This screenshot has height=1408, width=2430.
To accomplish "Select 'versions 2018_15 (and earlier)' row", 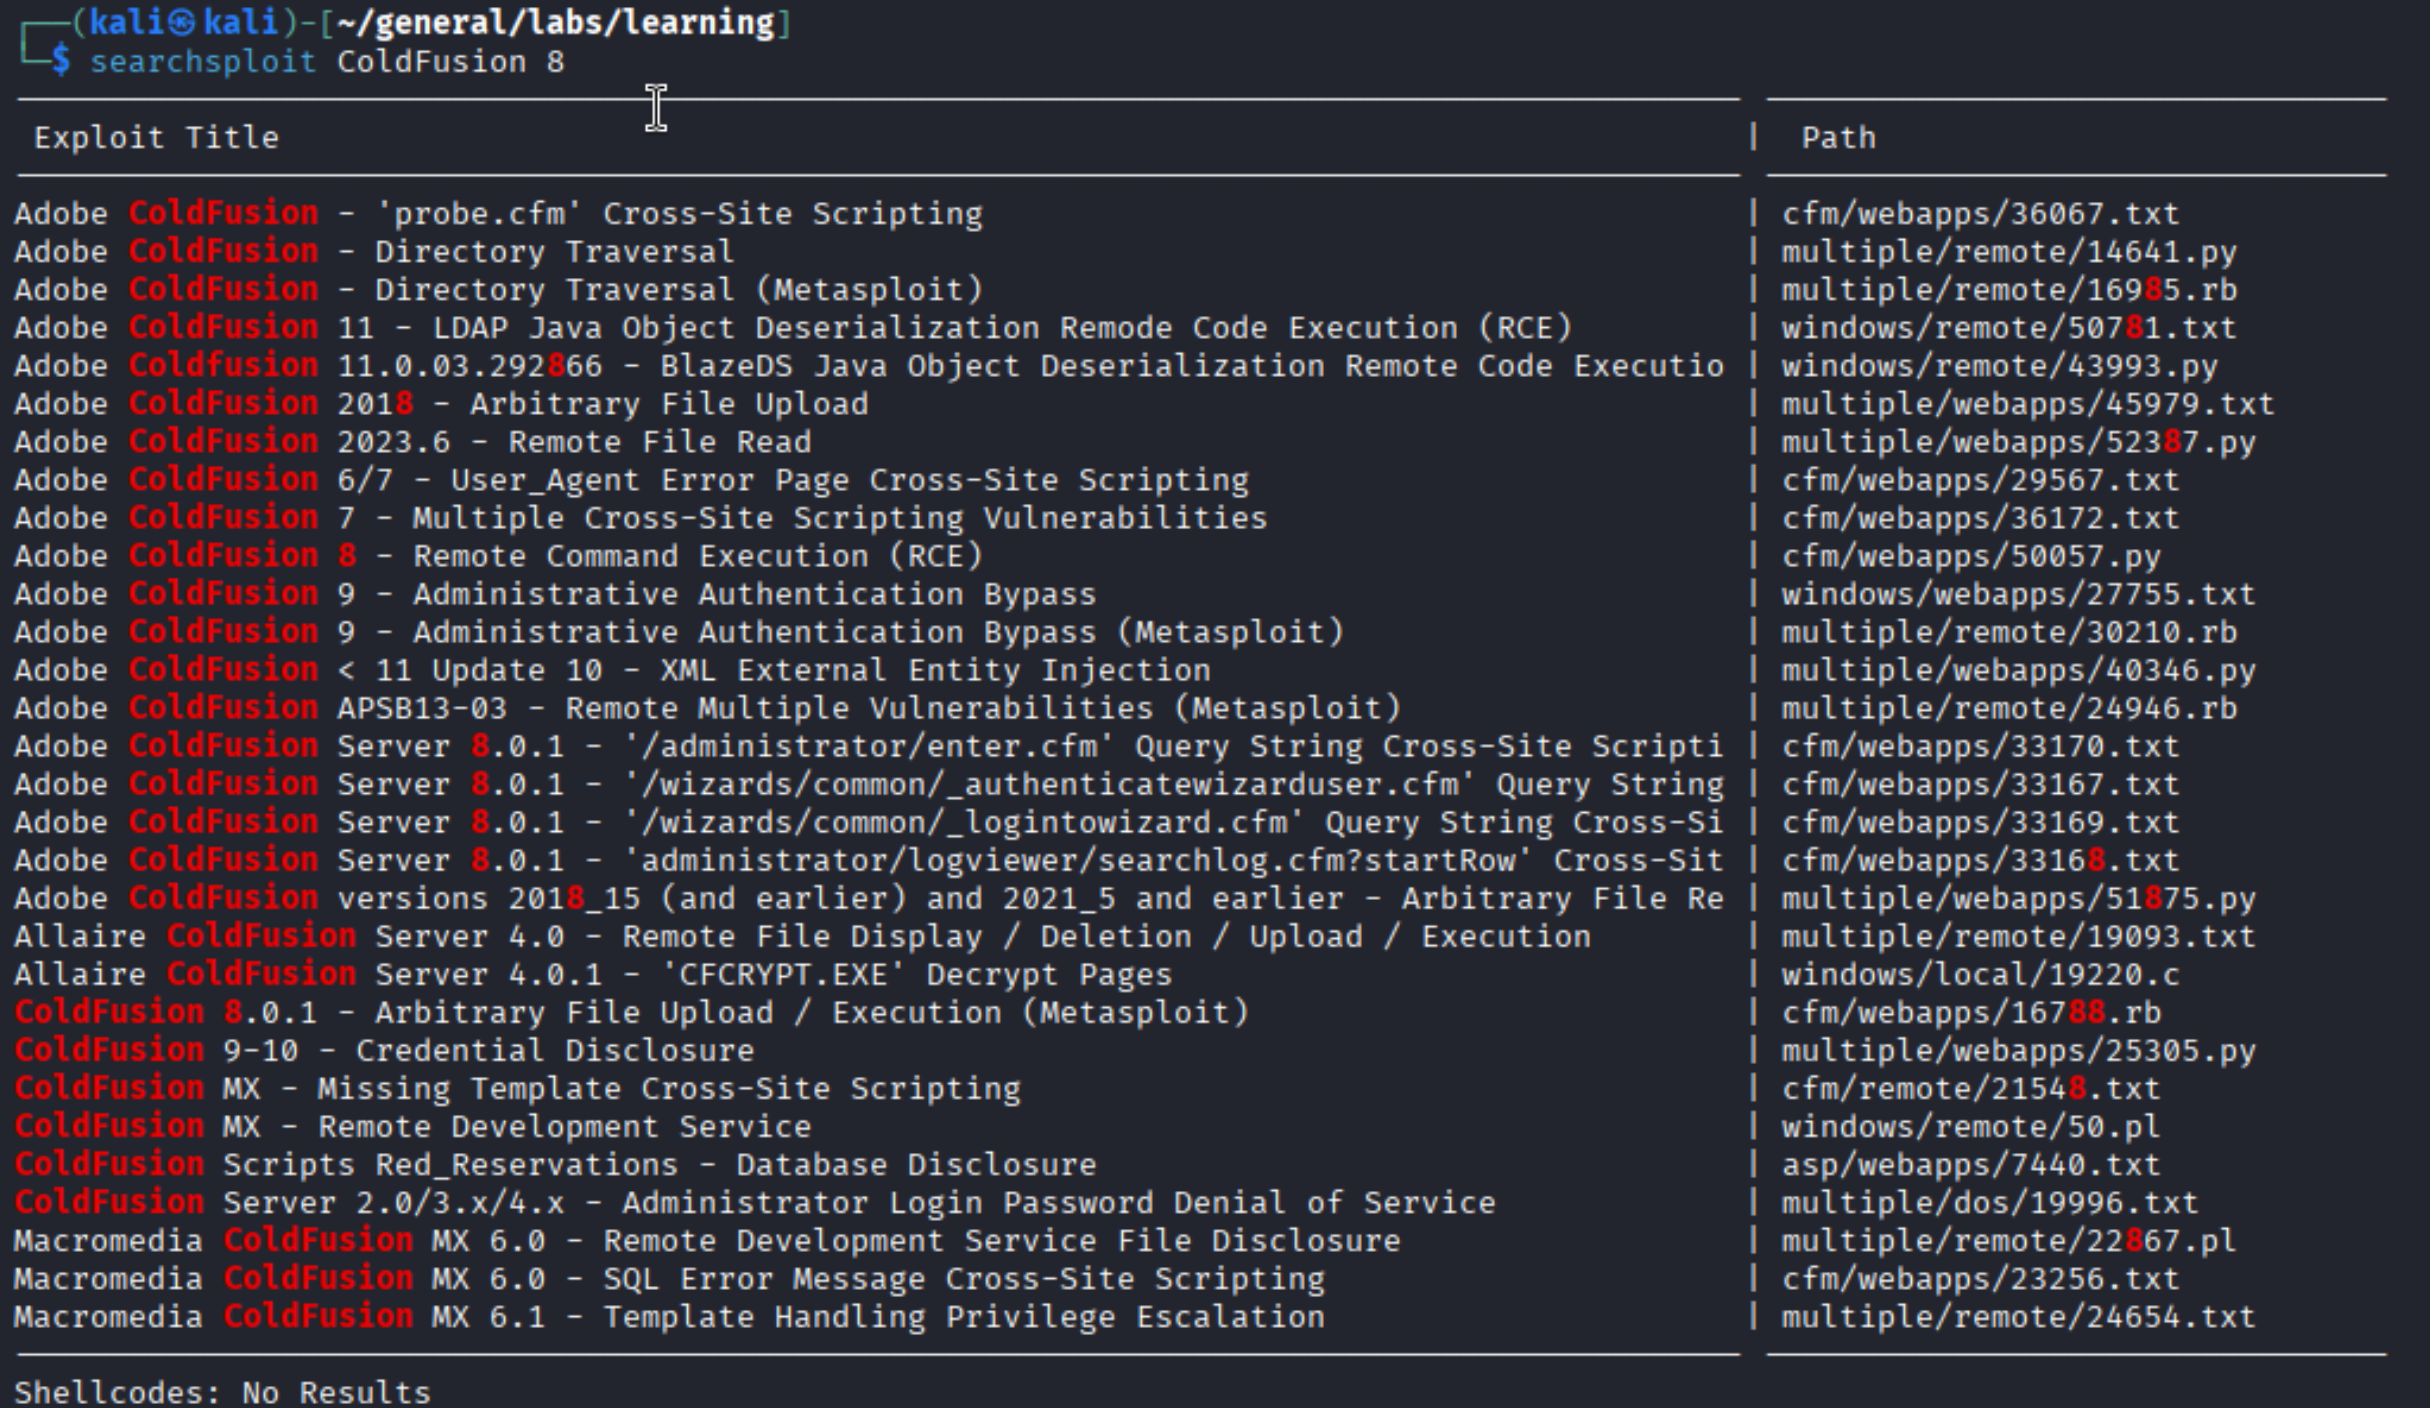I will coord(869,898).
